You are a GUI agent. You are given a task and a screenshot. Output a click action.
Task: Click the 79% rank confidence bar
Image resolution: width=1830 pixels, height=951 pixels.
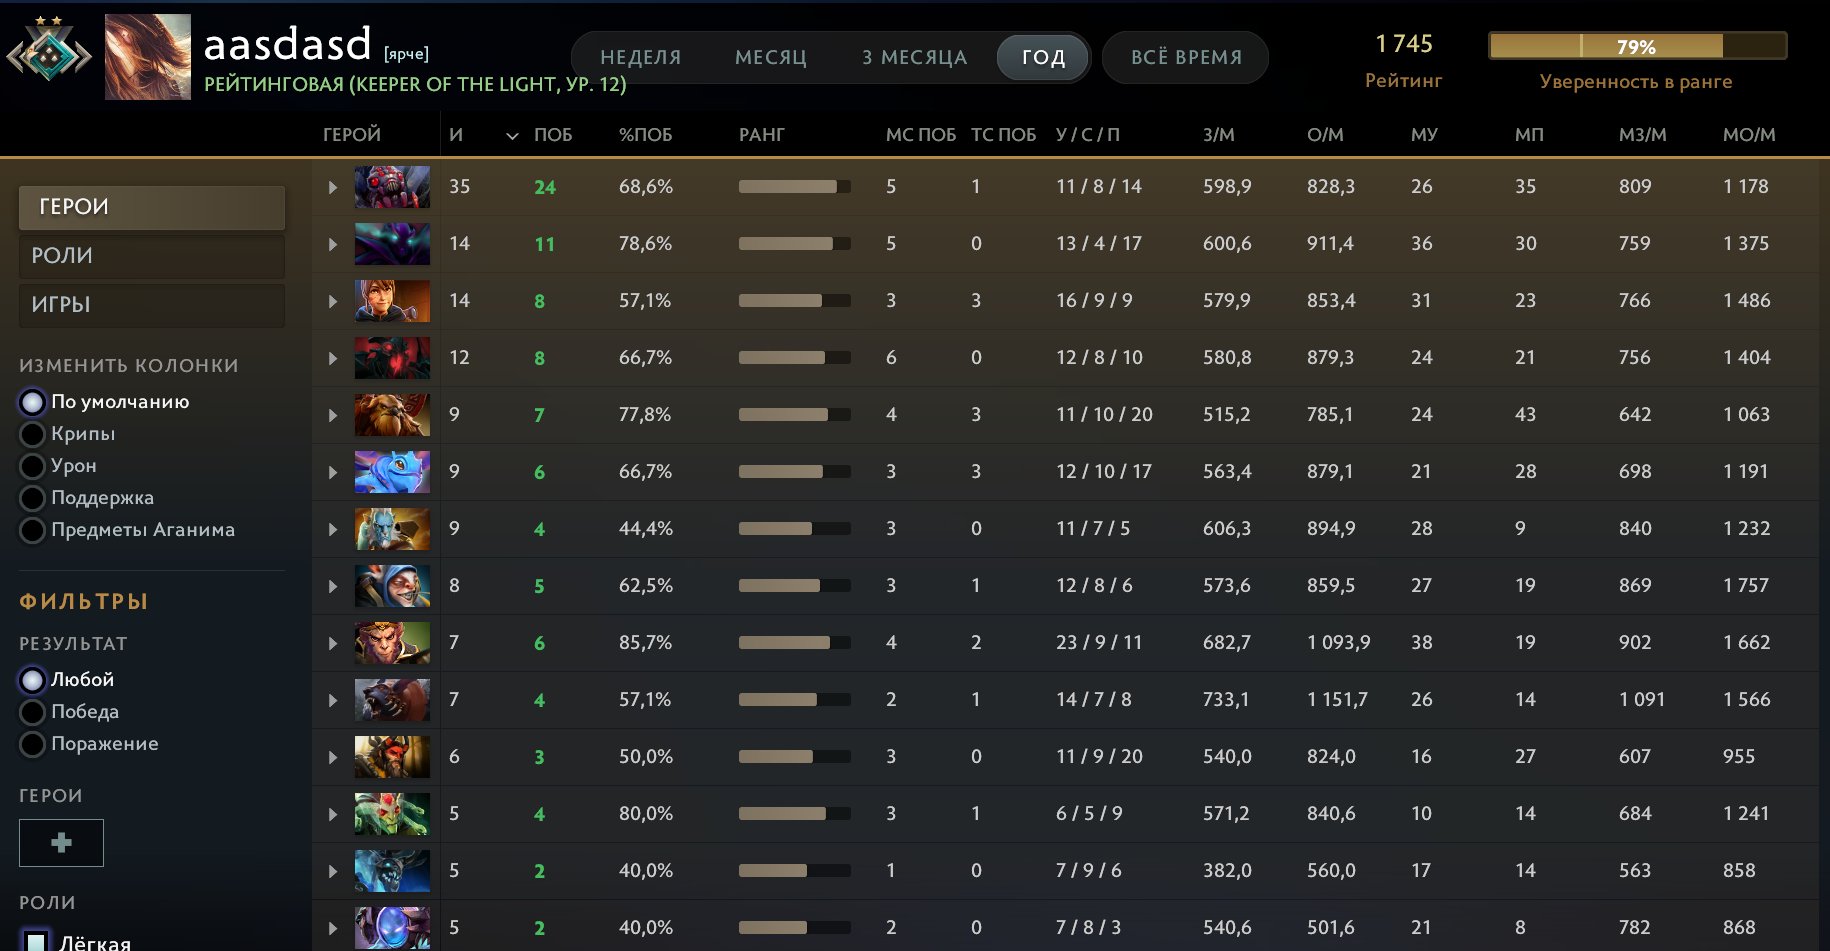pyautogui.click(x=1636, y=47)
